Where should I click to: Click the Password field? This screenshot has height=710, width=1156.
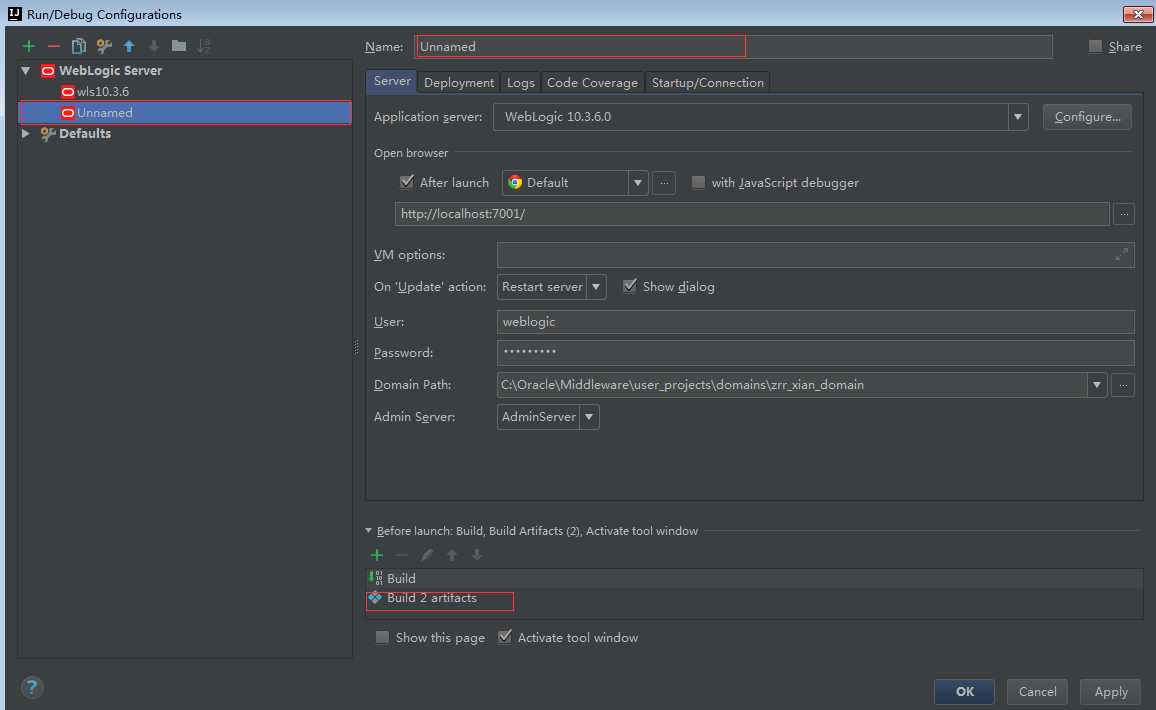[815, 352]
